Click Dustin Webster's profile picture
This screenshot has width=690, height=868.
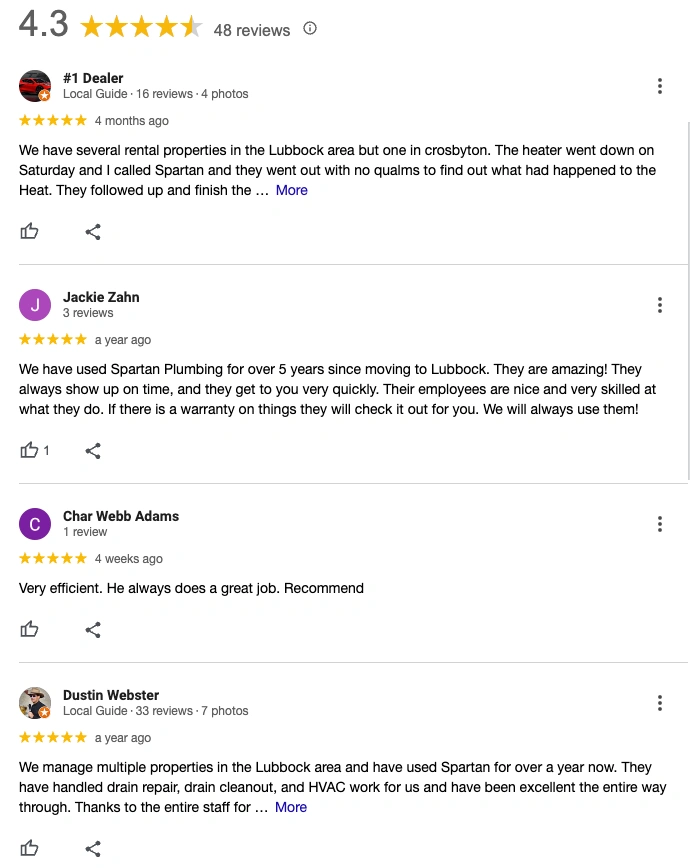35,703
